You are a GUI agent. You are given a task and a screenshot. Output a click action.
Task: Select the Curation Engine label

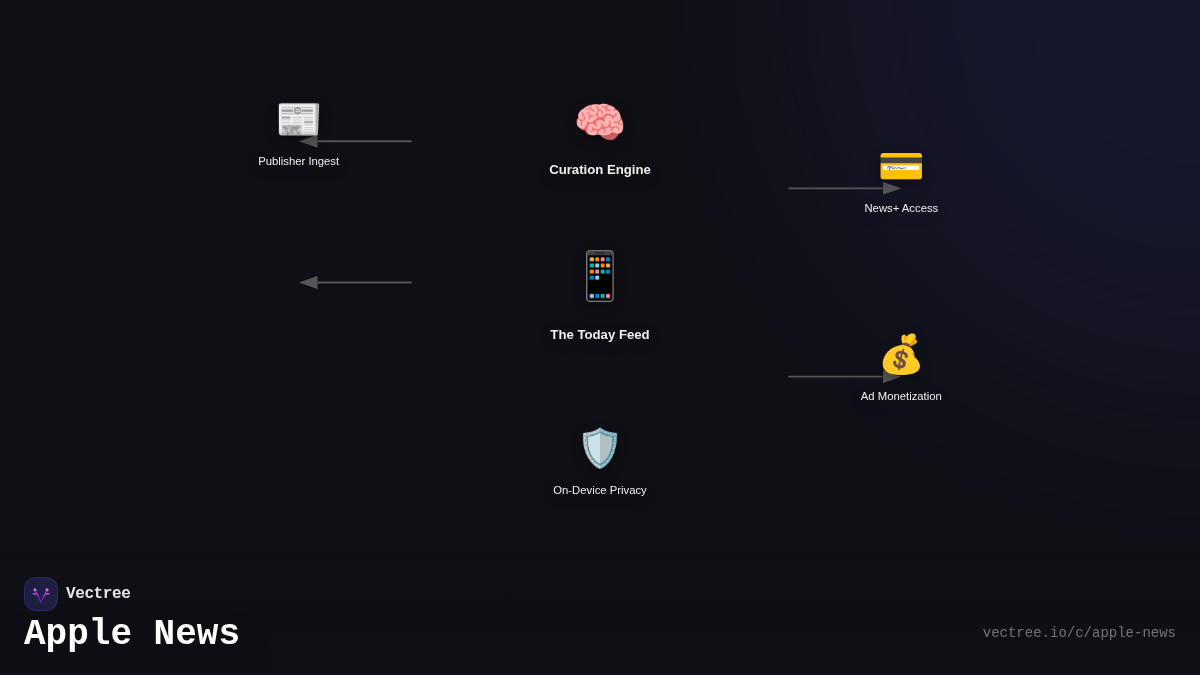(x=600, y=170)
